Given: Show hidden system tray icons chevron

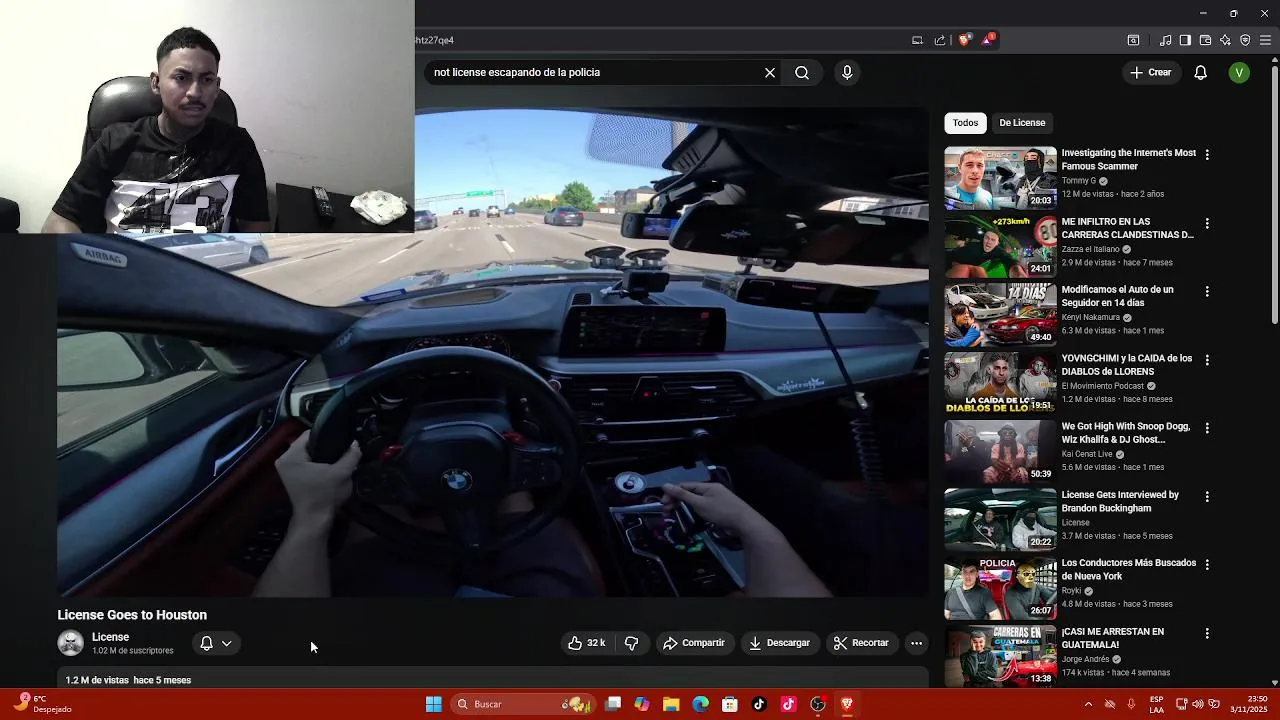Looking at the screenshot, I should (x=1088, y=704).
